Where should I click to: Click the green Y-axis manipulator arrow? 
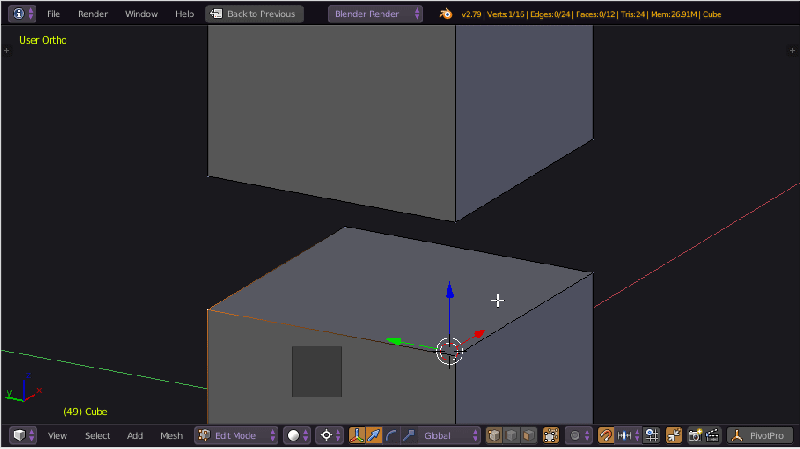click(394, 341)
